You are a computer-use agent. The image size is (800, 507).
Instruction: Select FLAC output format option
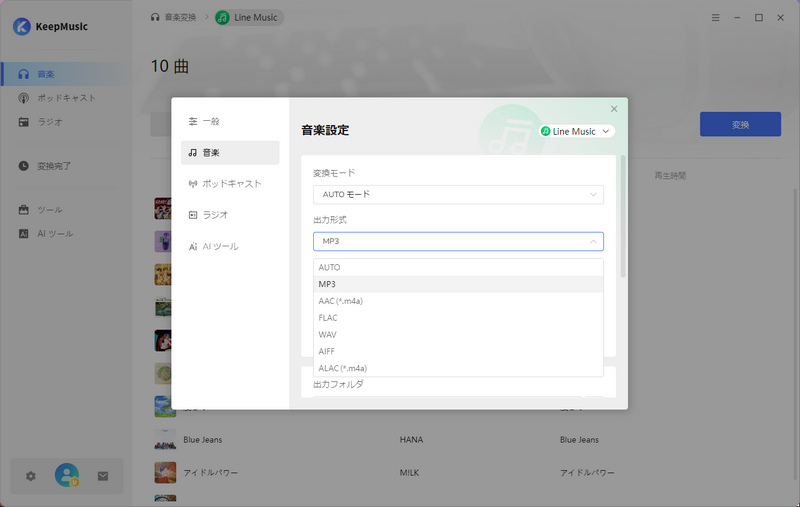[x=458, y=318]
